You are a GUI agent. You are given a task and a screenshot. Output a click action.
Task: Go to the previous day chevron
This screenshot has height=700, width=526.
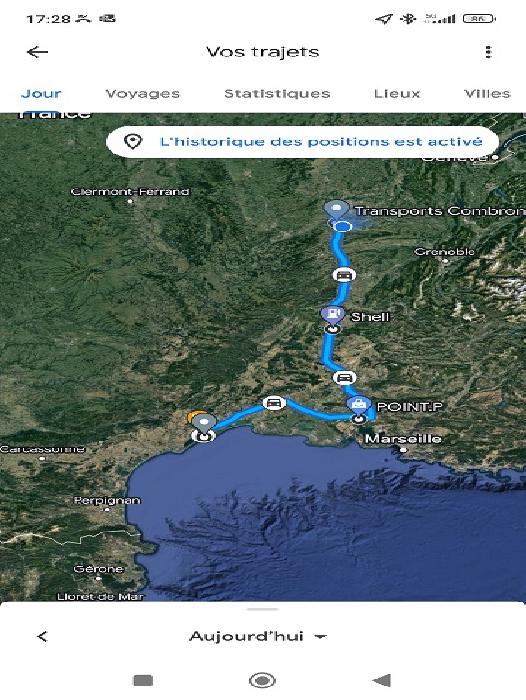coord(42,636)
